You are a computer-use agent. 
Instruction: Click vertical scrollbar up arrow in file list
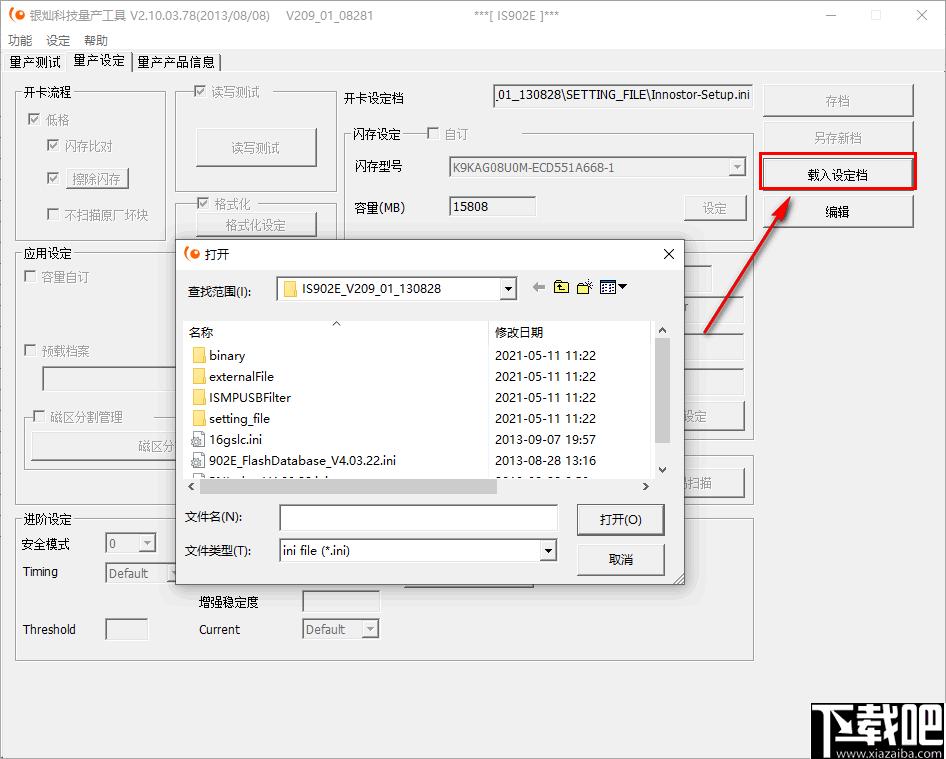(662, 330)
